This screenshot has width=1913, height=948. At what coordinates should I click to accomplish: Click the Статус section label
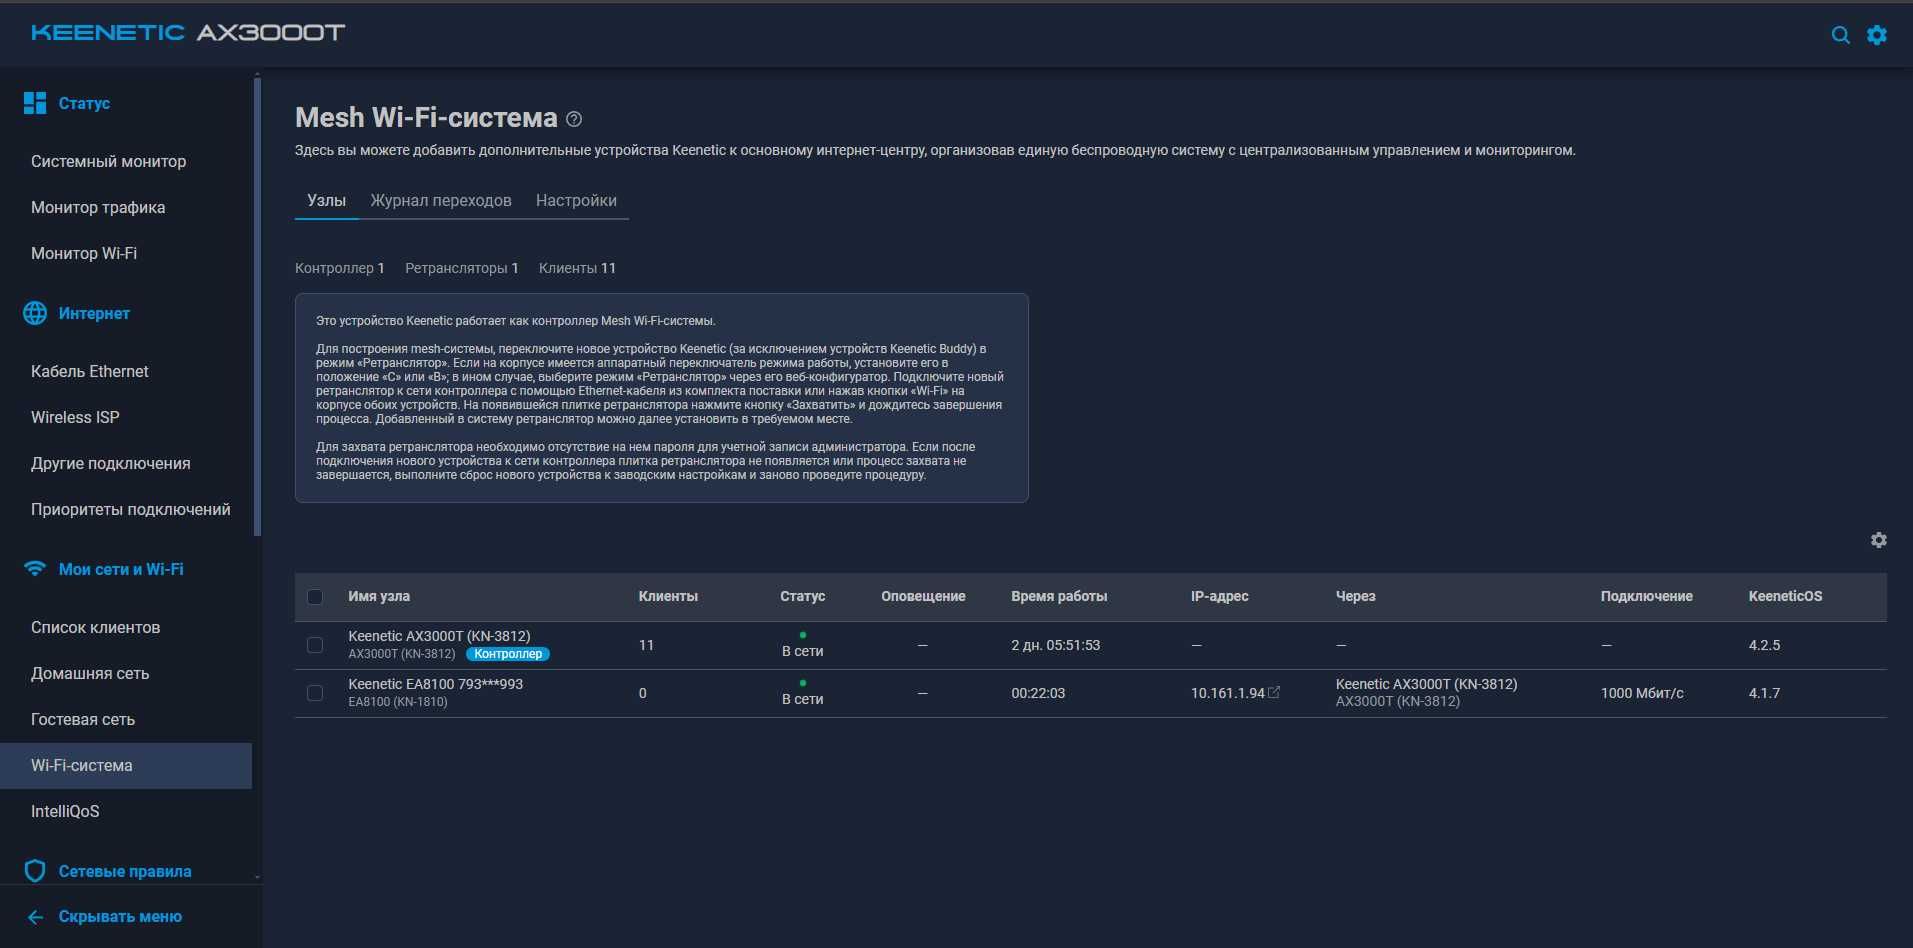tap(84, 103)
